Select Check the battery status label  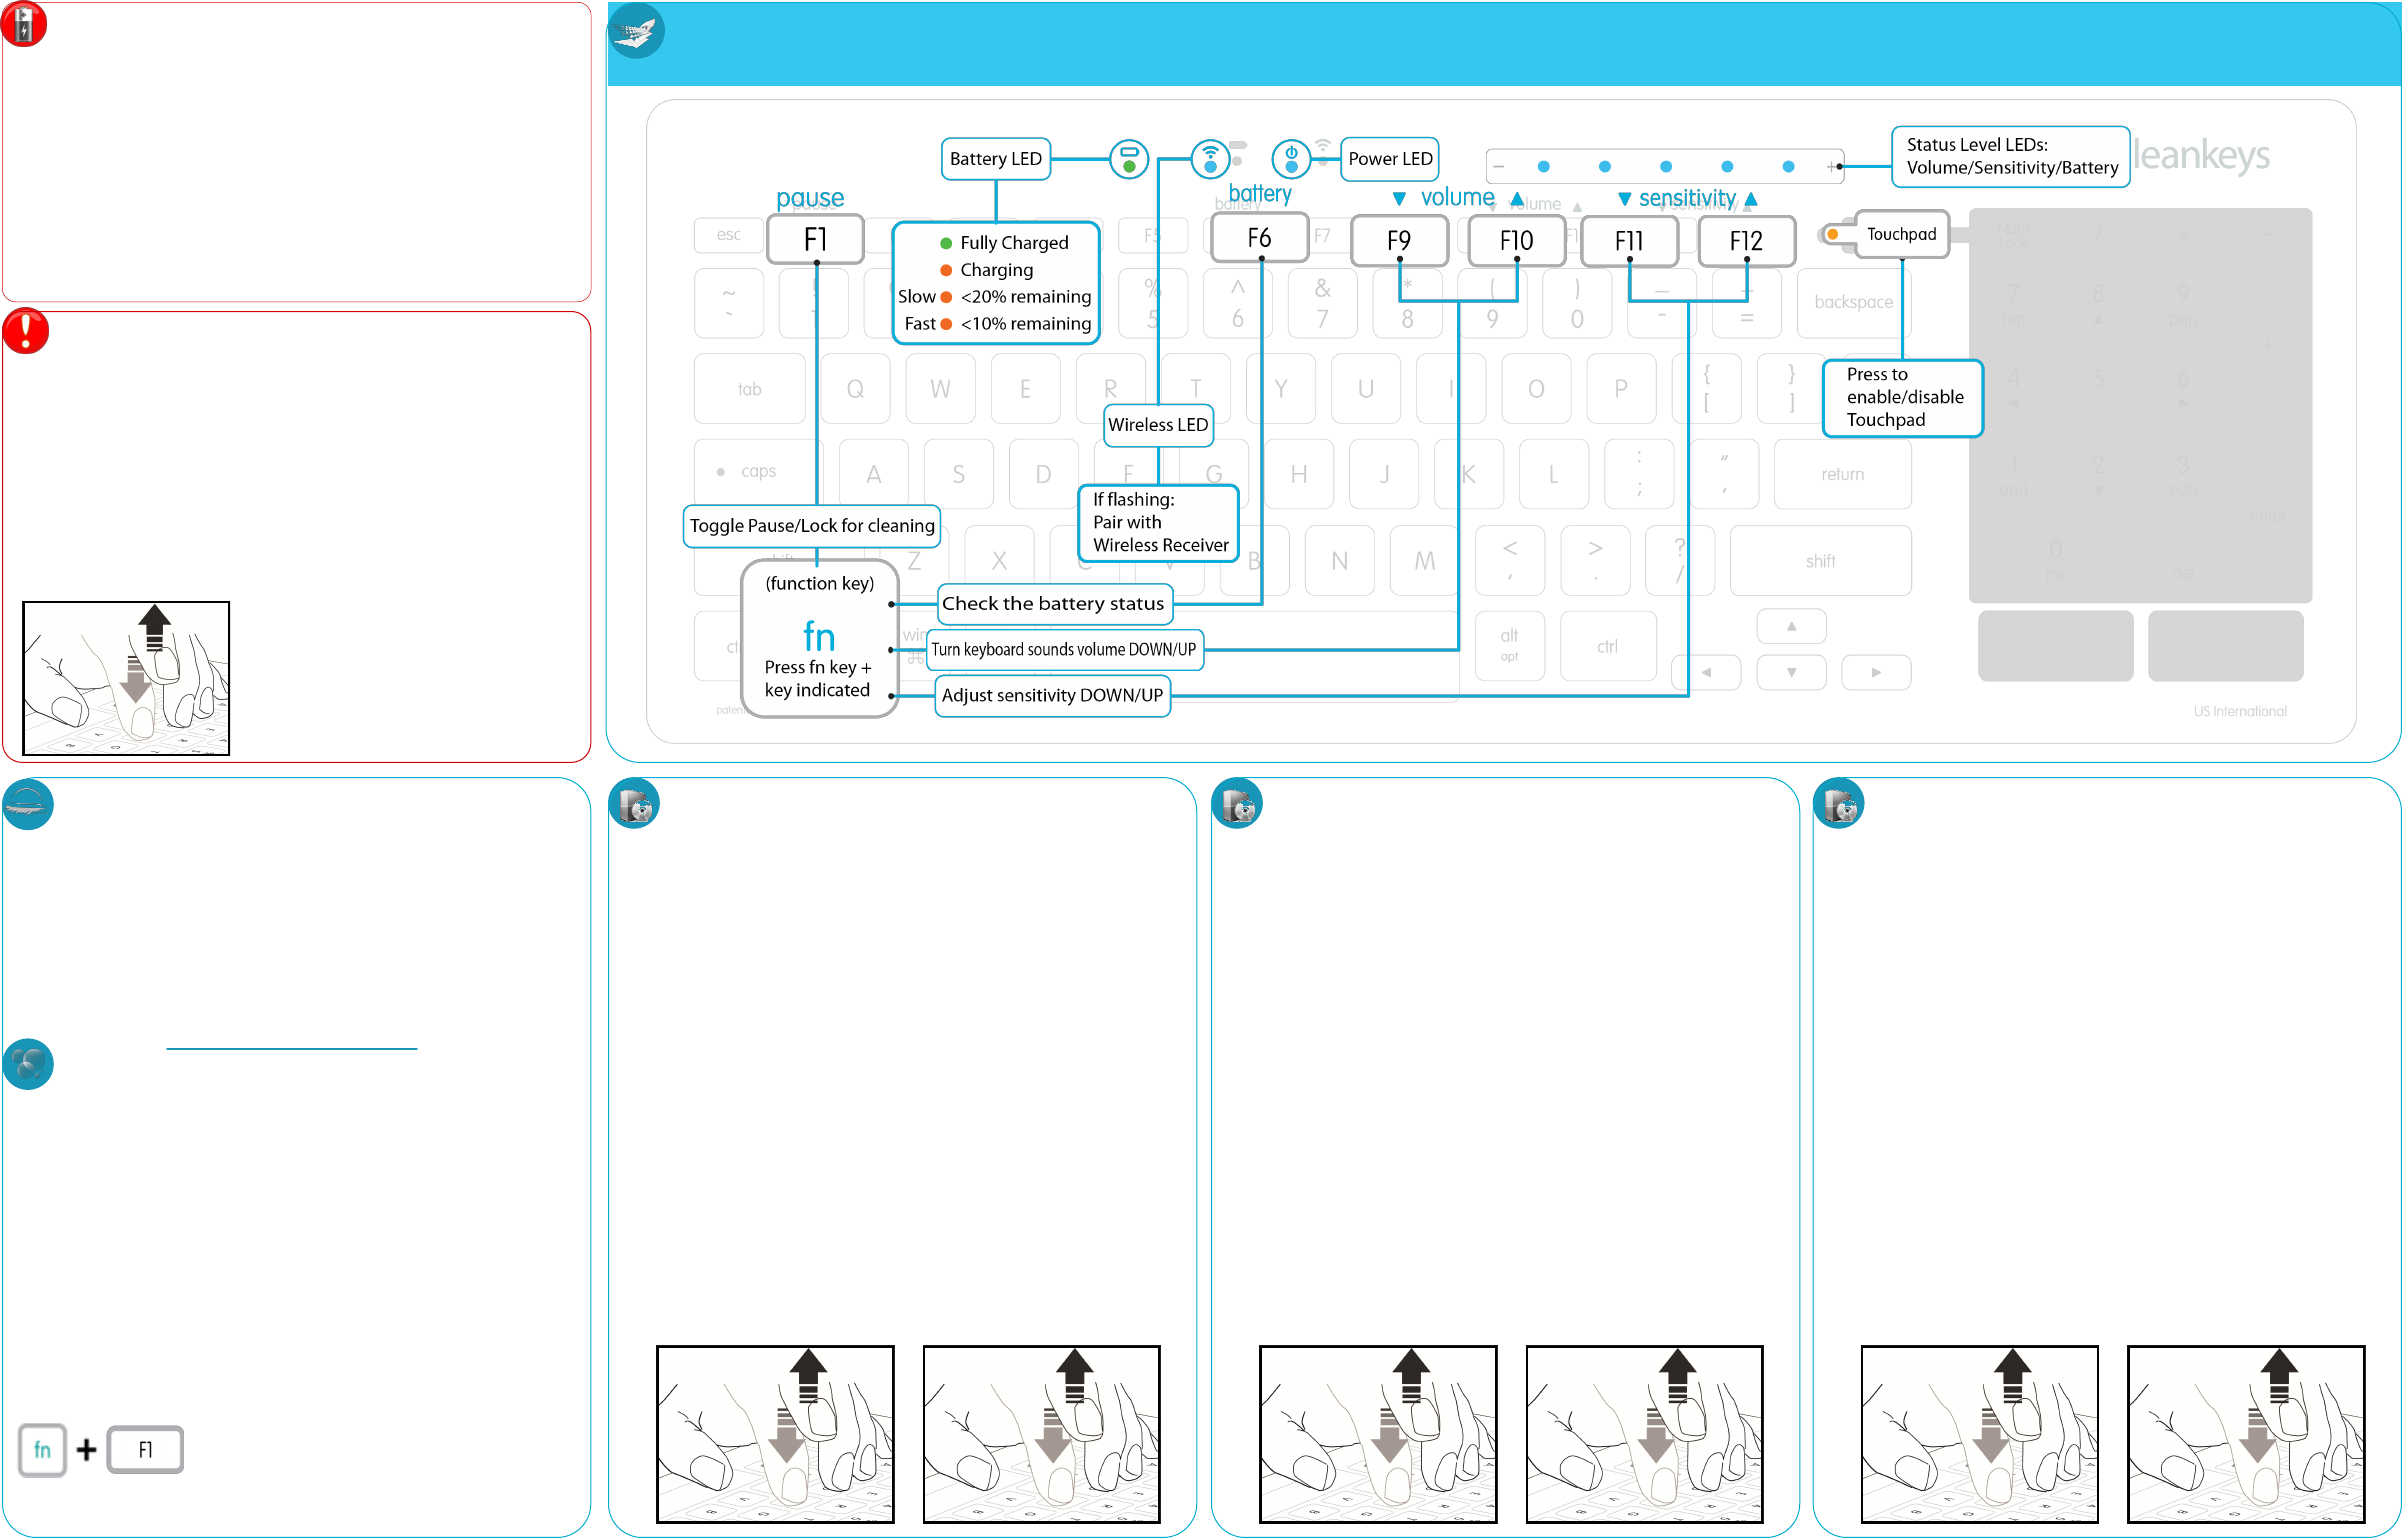[x=1053, y=604]
